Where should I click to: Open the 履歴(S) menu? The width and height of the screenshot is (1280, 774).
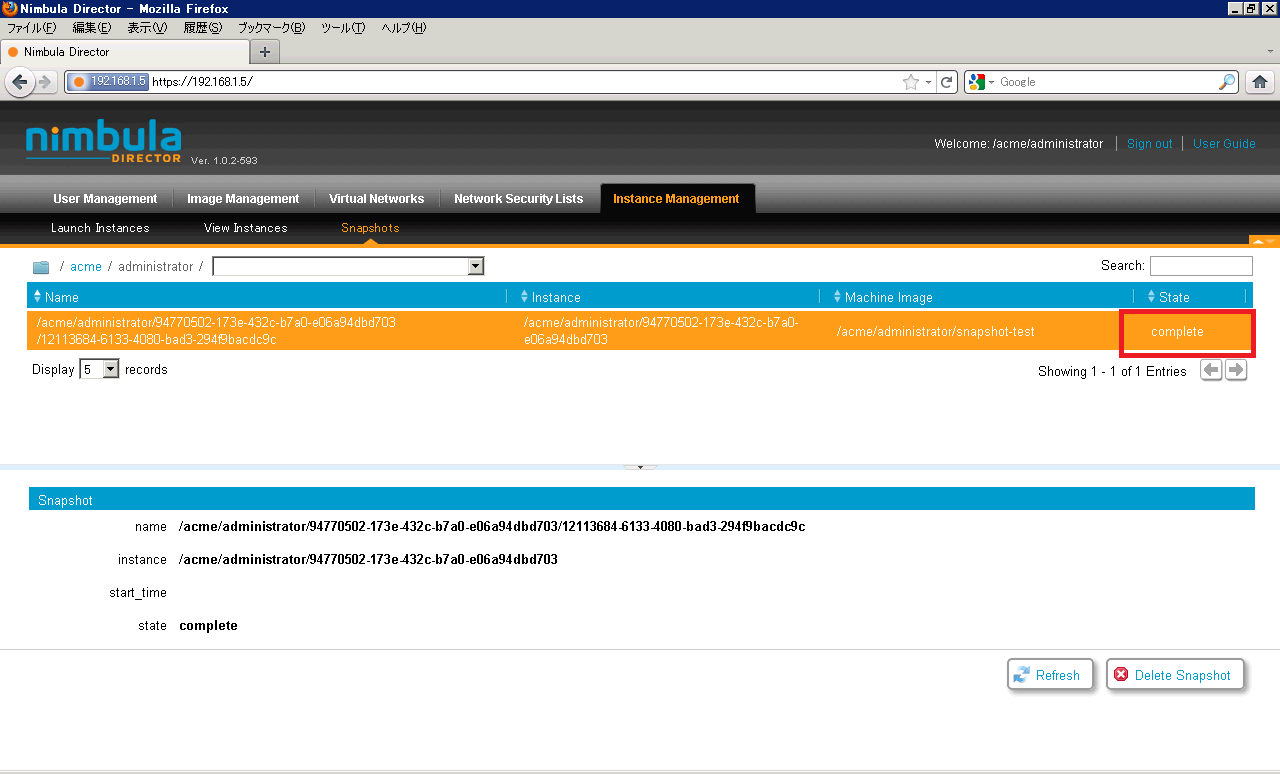[202, 28]
